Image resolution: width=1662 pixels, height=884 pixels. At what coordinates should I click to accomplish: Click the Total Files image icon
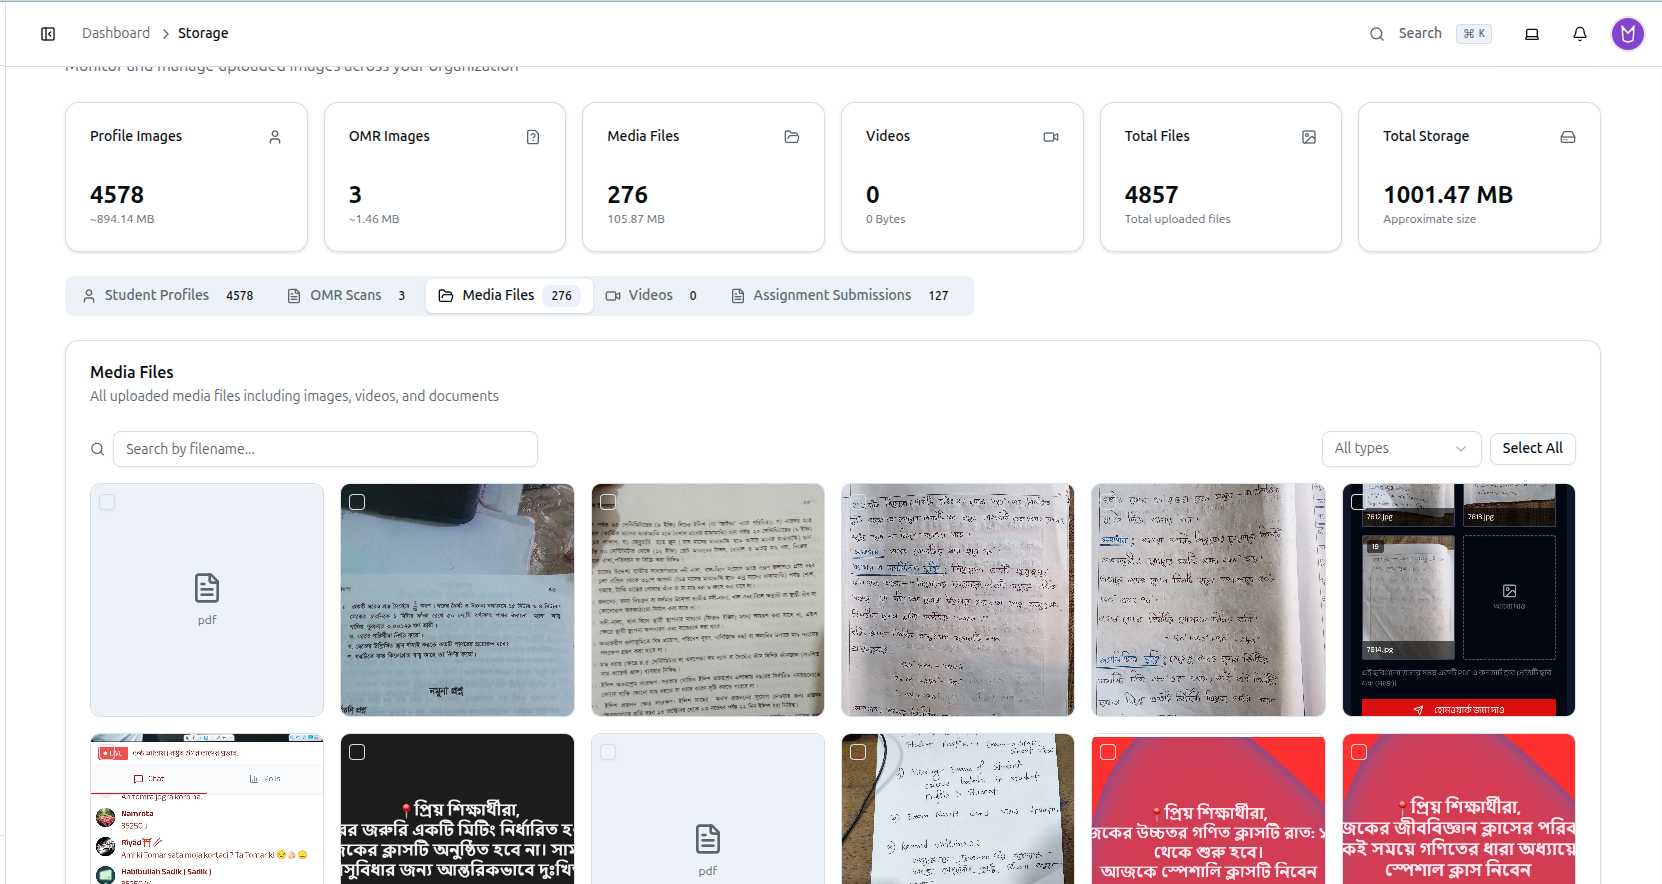1309,137
